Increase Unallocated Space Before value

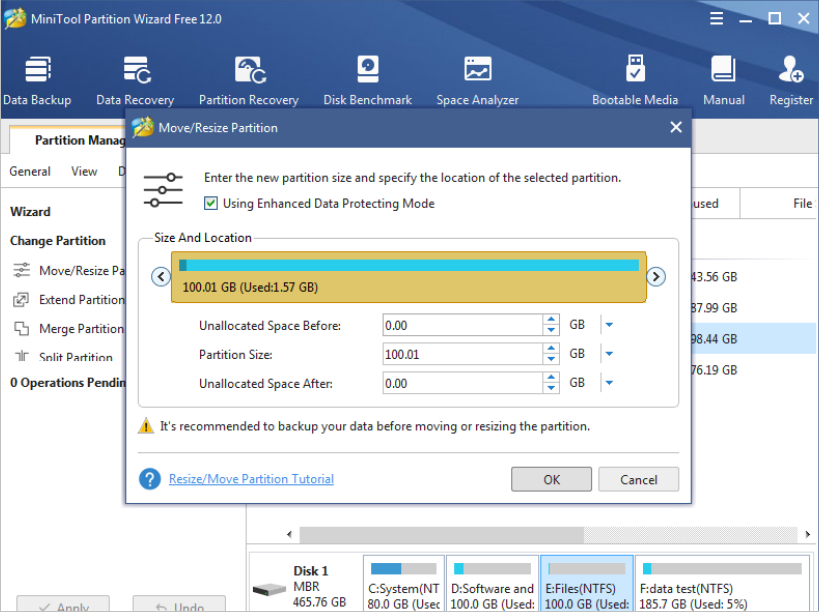pos(551,320)
